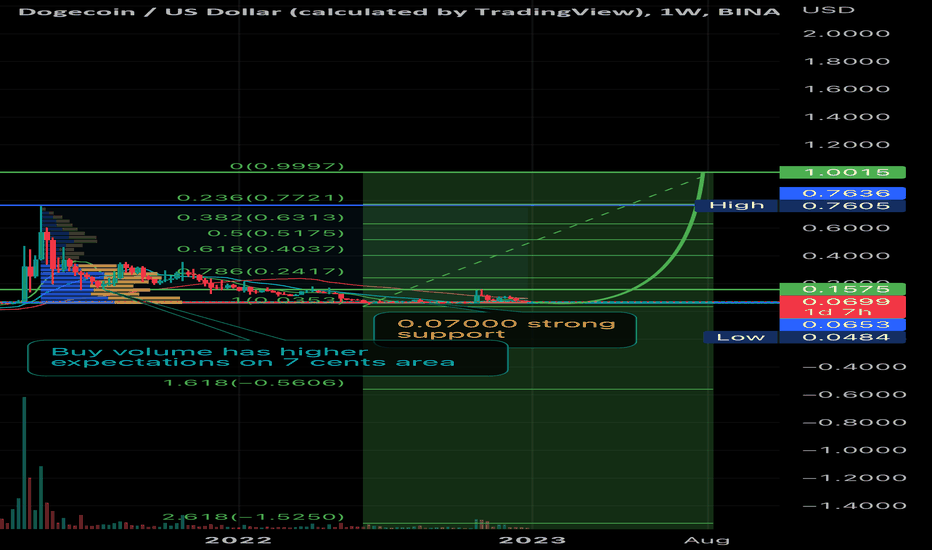Select the green projected price curve
Screen dimensions: 932x550
coord(675,257)
